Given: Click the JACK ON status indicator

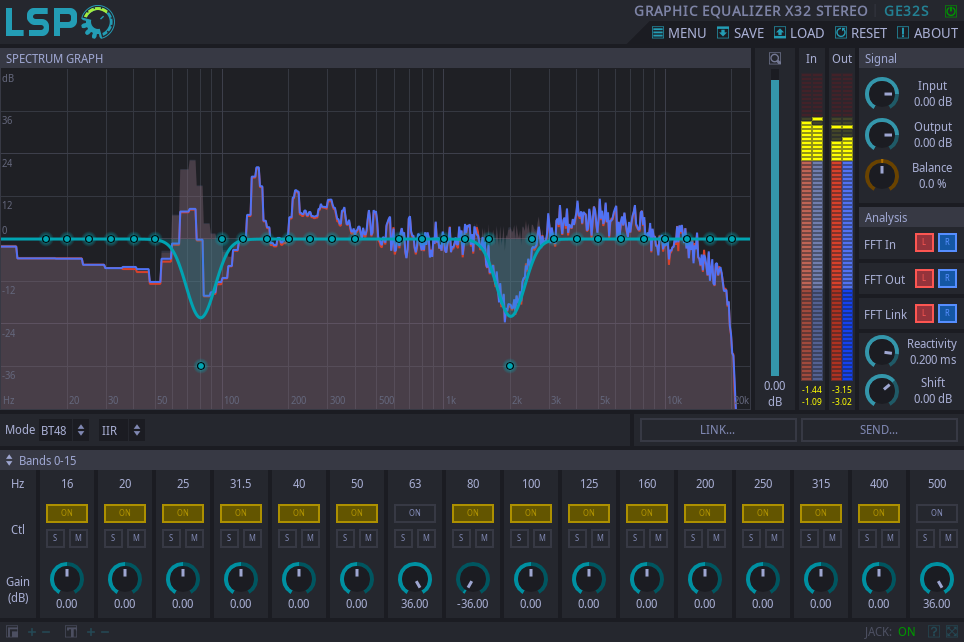Looking at the screenshot, I should pyautogui.click(x=890, y=632).
